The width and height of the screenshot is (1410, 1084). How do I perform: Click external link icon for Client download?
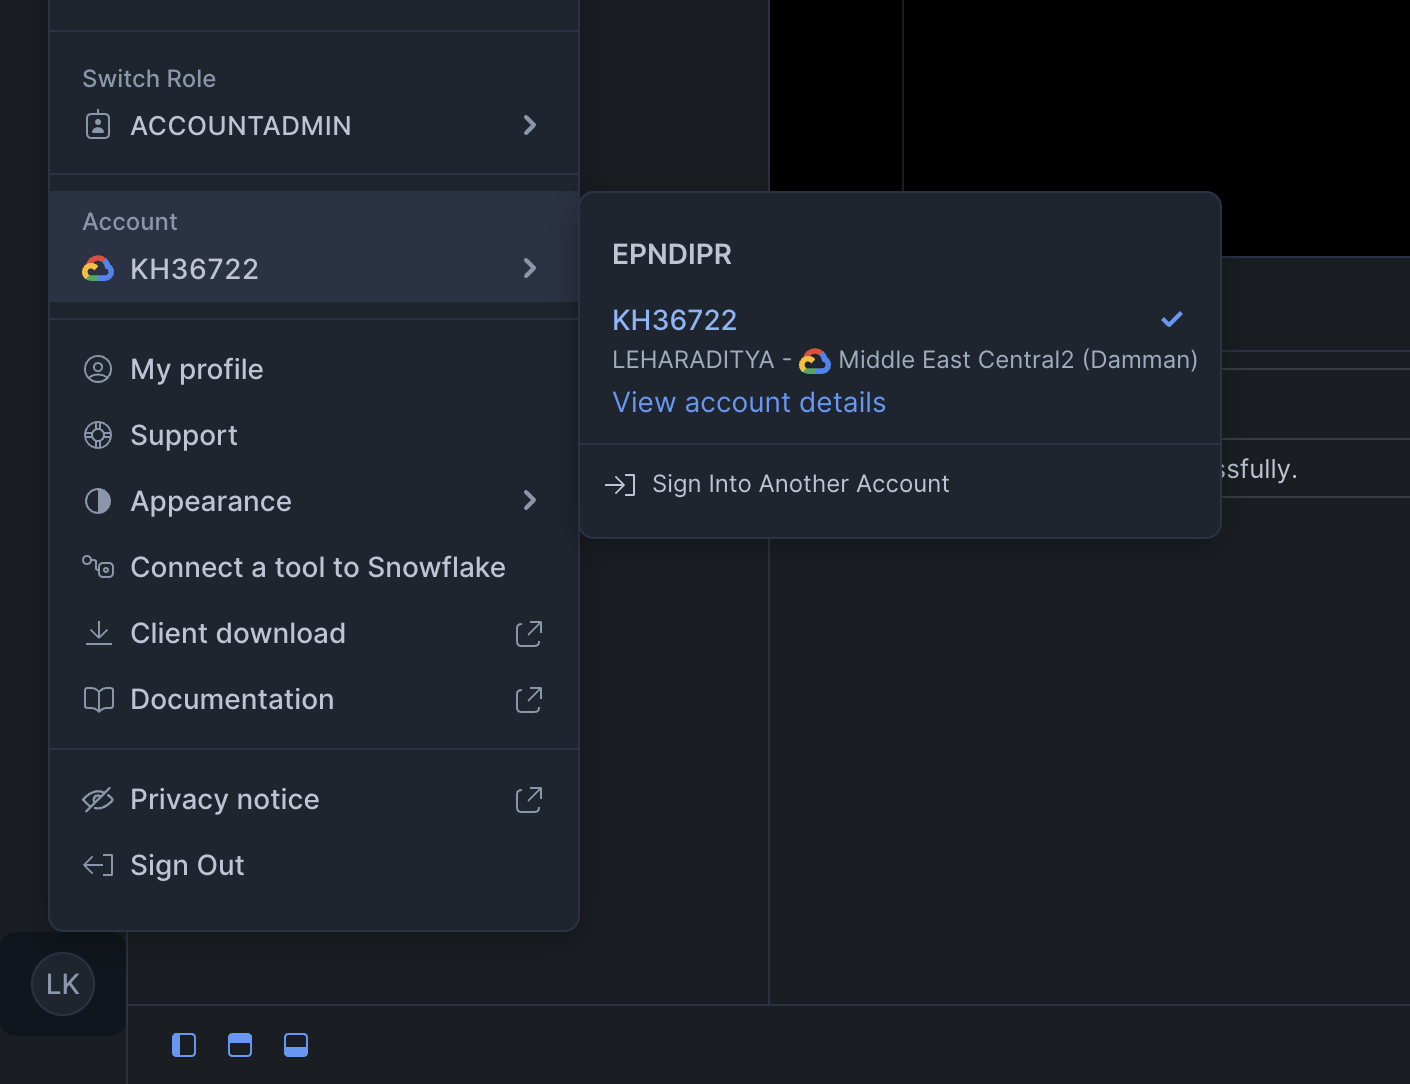click(x=529, y=633)
